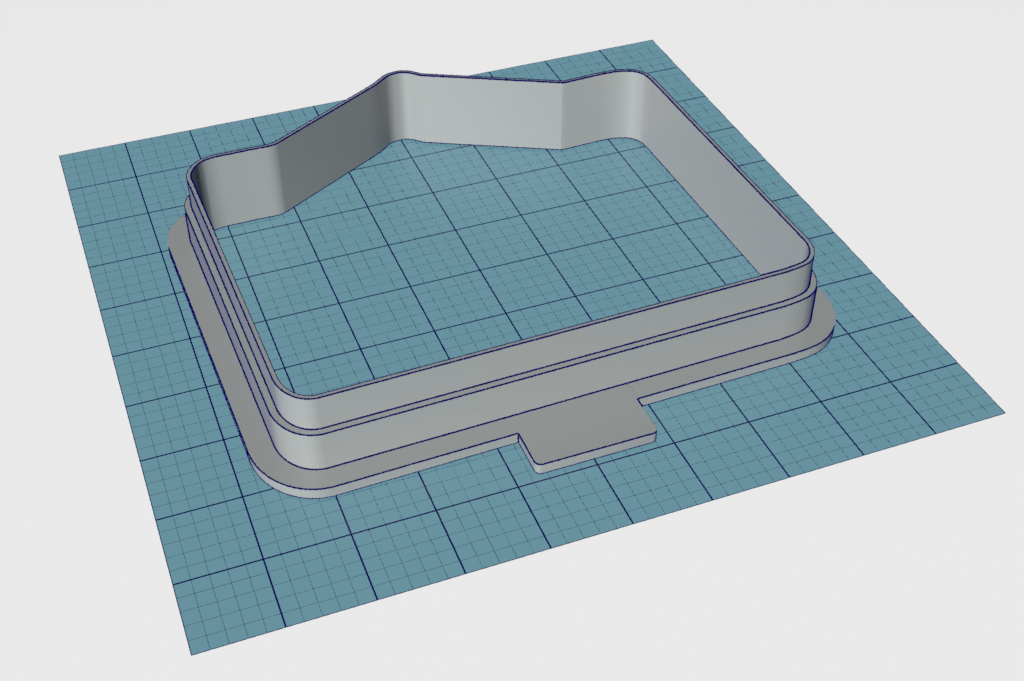Viewport: 1024px width, 681px height.
Task: Click the leftmost corner of the blue grid plane
Action: (x=62, y=157)
